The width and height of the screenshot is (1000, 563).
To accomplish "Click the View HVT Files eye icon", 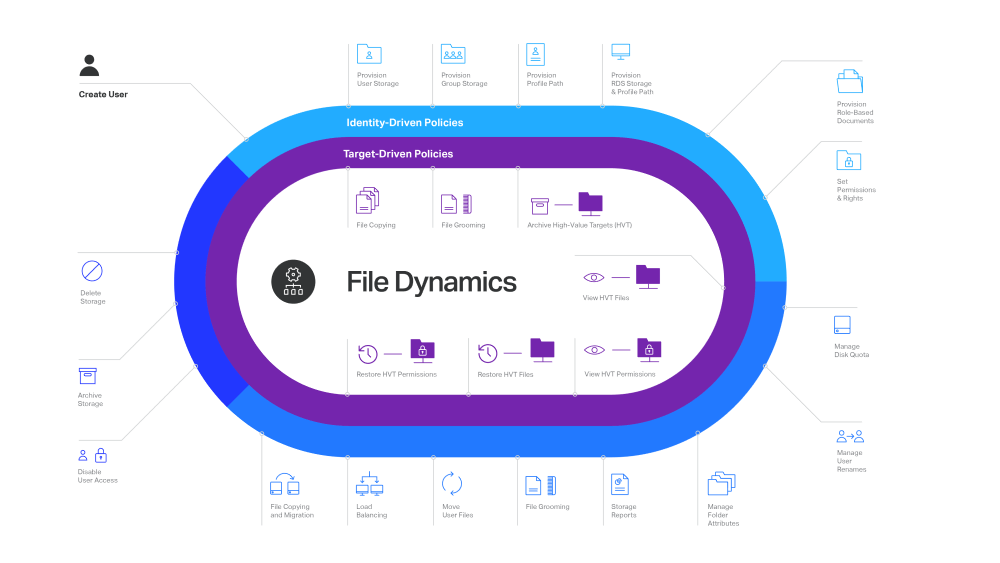I will [x=594, y=277].
